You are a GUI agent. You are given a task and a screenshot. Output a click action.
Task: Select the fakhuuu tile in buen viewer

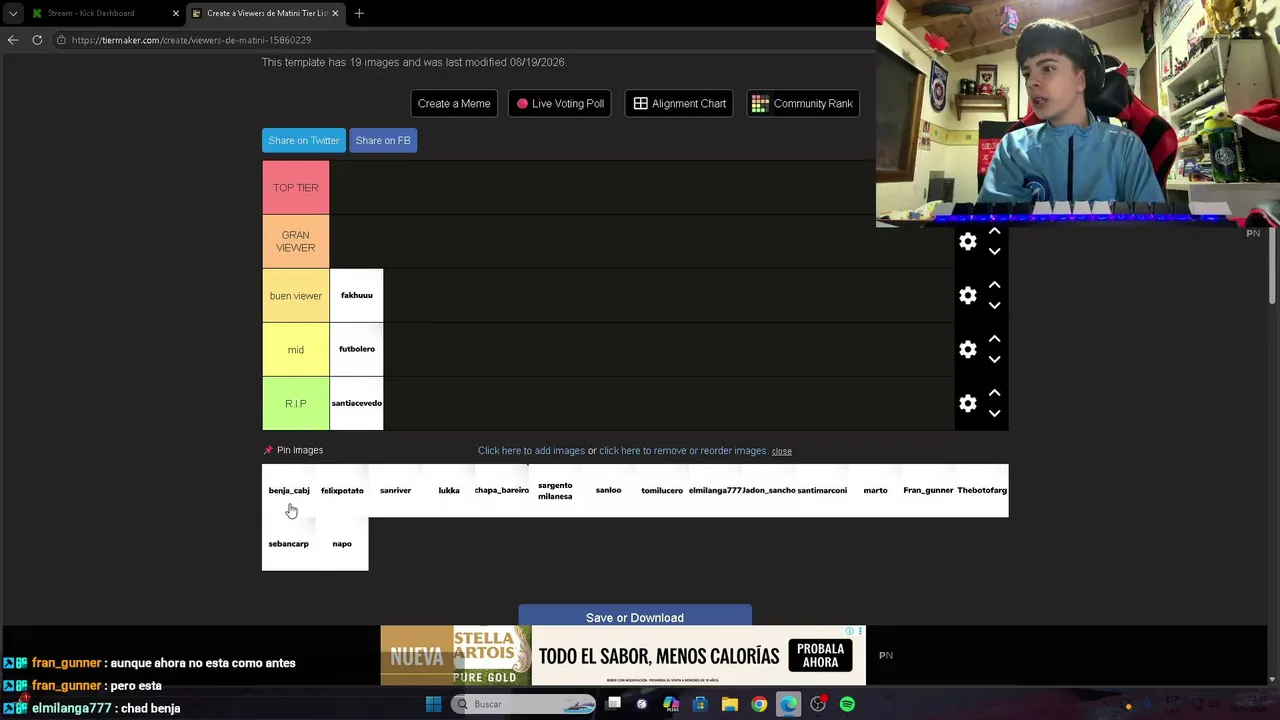[x=357, y=296]
